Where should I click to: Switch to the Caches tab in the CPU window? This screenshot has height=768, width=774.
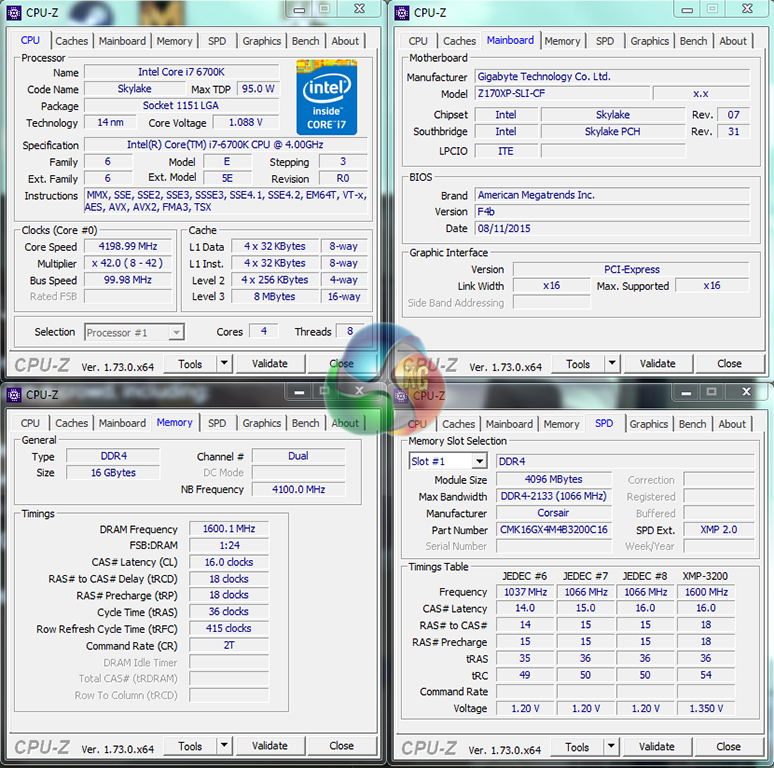coord(72,41)
